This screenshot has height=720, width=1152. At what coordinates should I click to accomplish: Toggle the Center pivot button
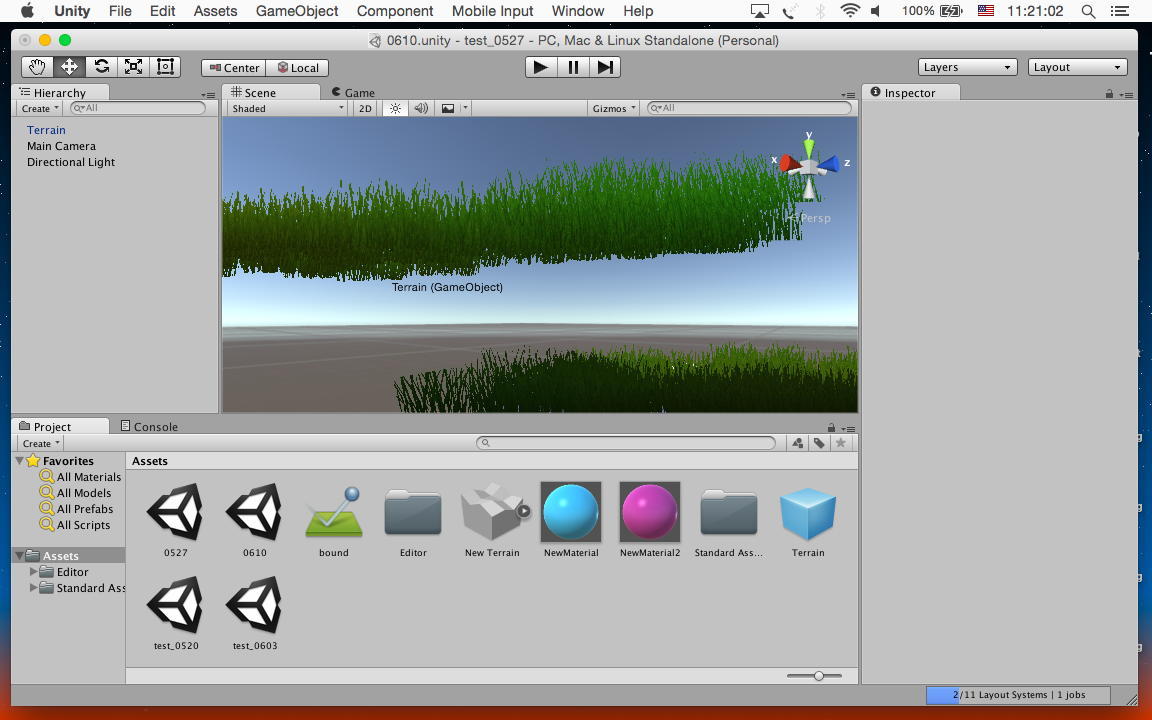(234, 68)
